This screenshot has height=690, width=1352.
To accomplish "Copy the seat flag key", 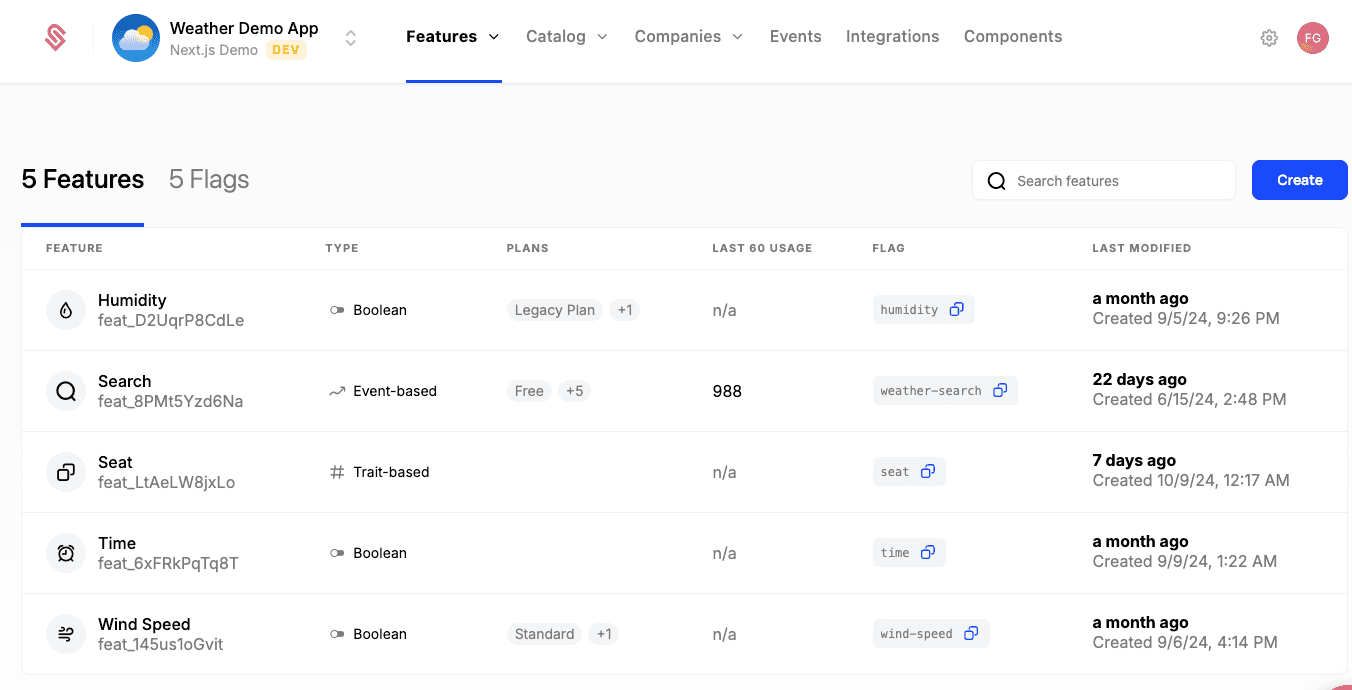I will tap(928, 472).
